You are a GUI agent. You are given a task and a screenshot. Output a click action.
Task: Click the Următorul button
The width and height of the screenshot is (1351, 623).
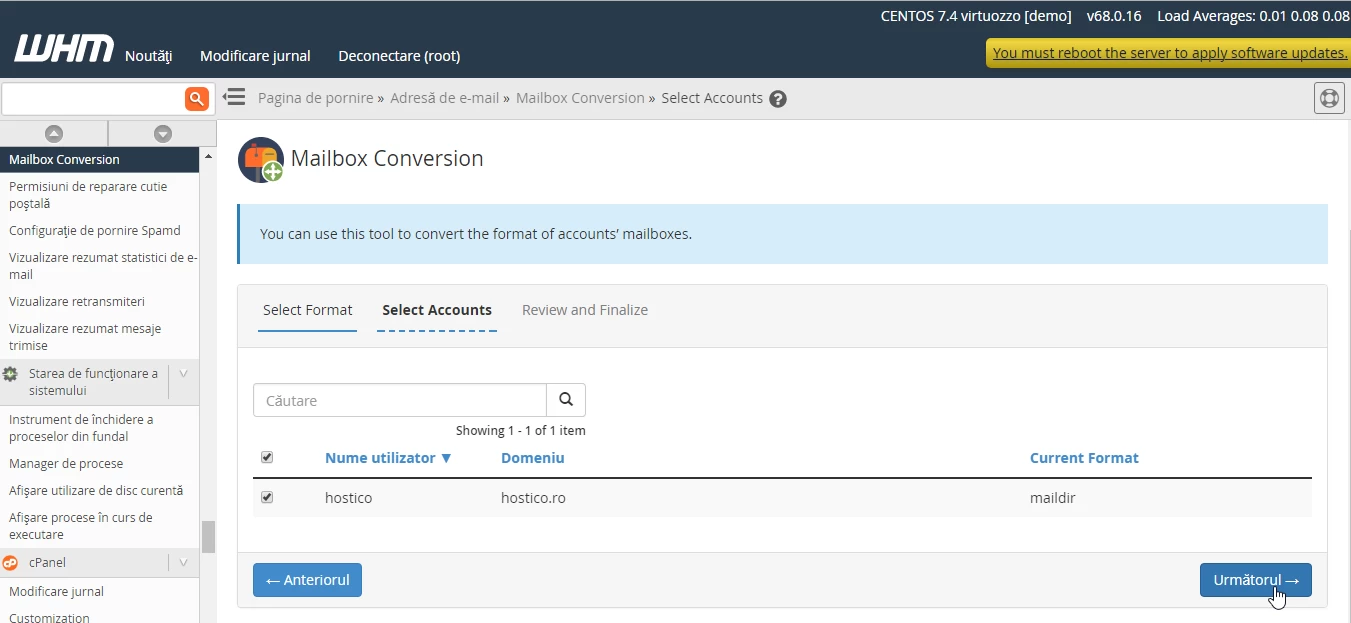pyautogui.click(x=1255, y=580)
